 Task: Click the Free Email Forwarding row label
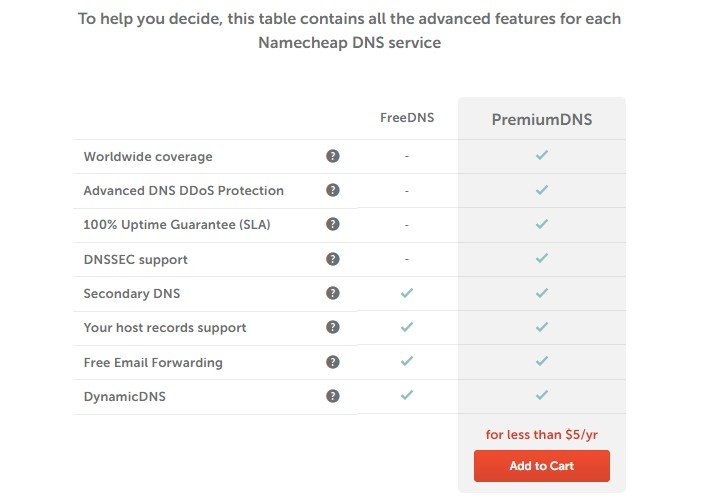coord(153,362)
